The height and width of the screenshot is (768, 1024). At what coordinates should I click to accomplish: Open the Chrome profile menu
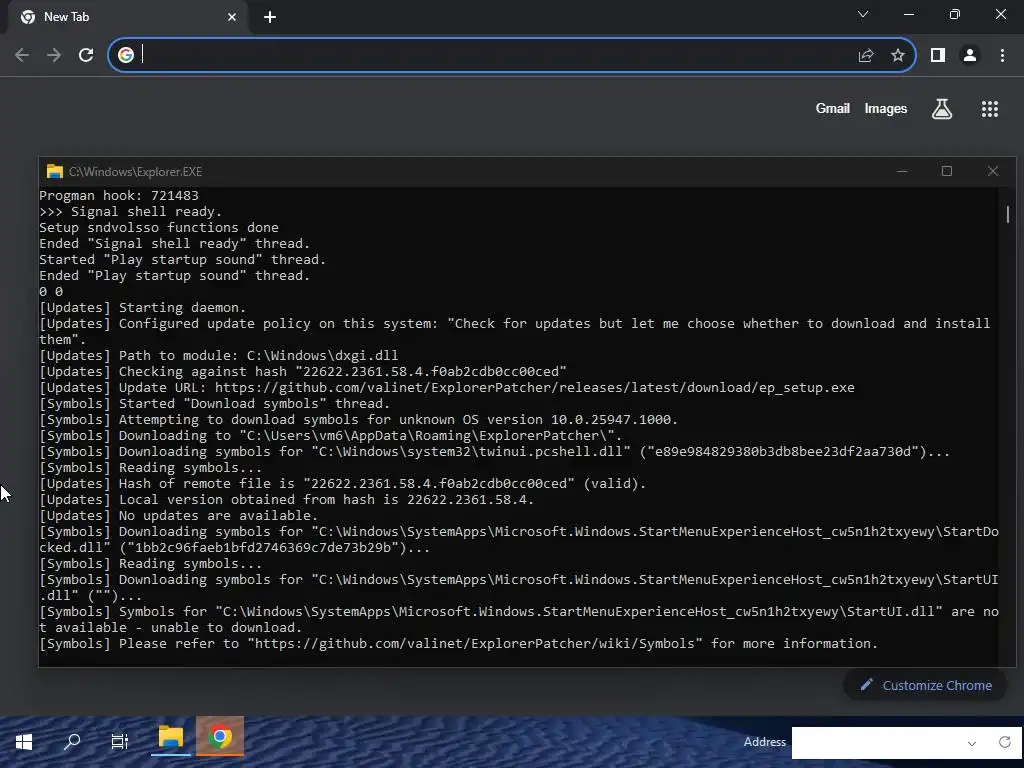click(x=970, y=56)
